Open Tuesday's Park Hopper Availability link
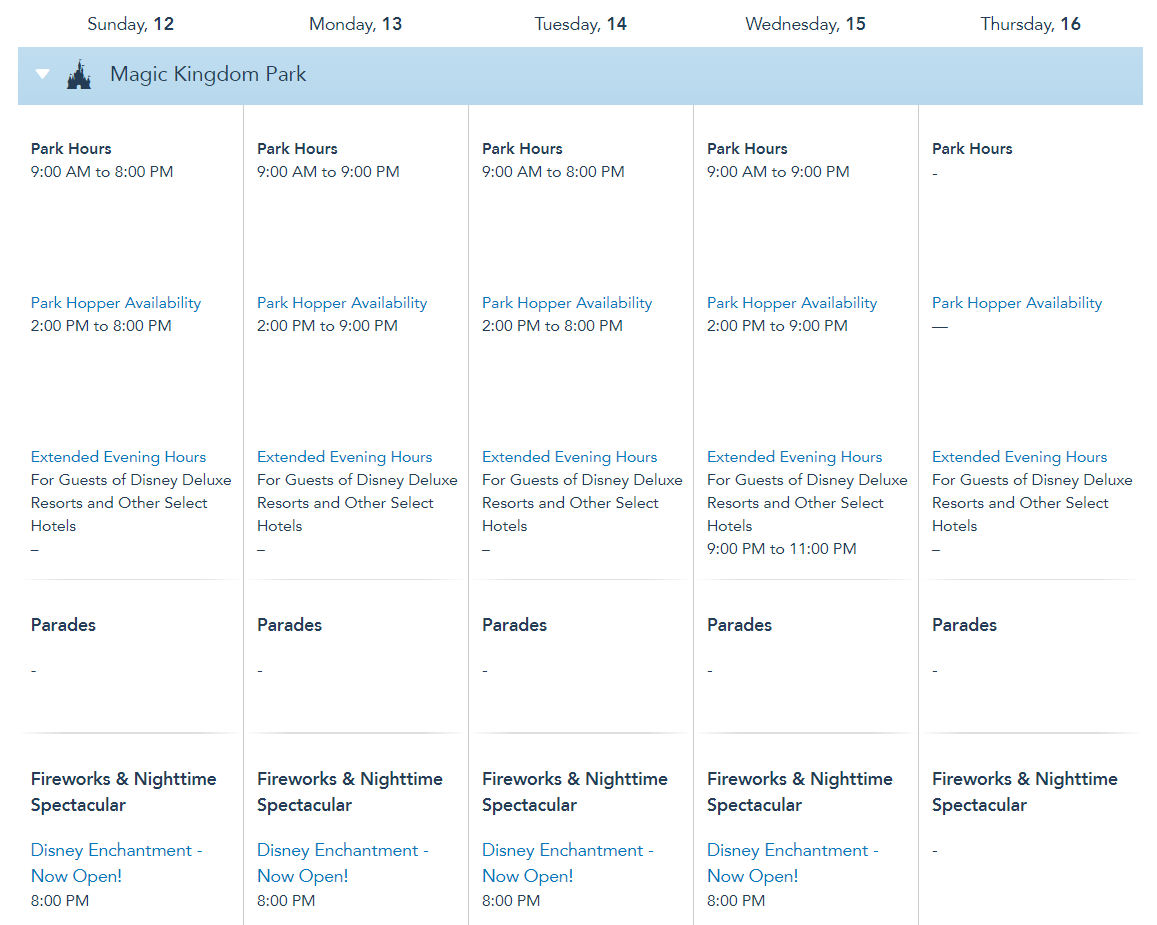 click(x=567, y=303)
